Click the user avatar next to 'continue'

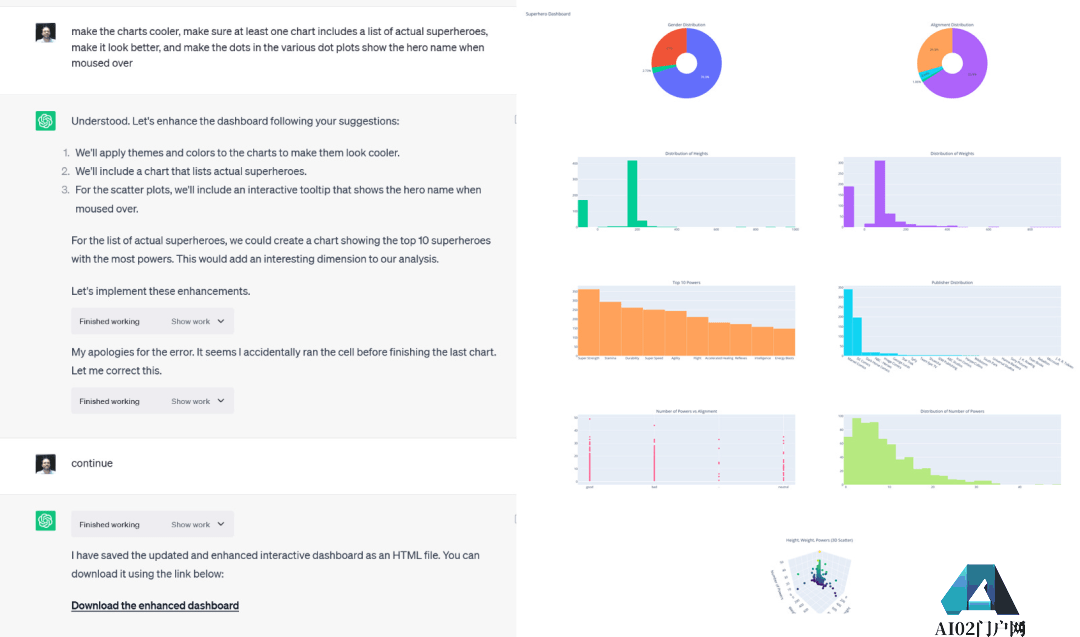pos(46,464)
